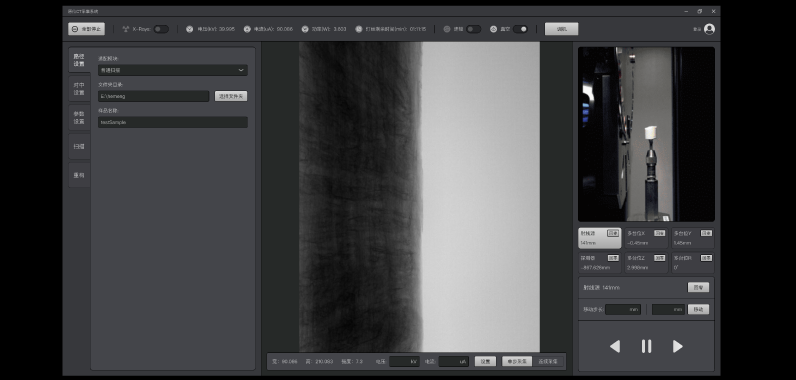Toggle the switch left of the vacuum control
Viewport: 796px width, 380px height.
click(x=474, y=29)
